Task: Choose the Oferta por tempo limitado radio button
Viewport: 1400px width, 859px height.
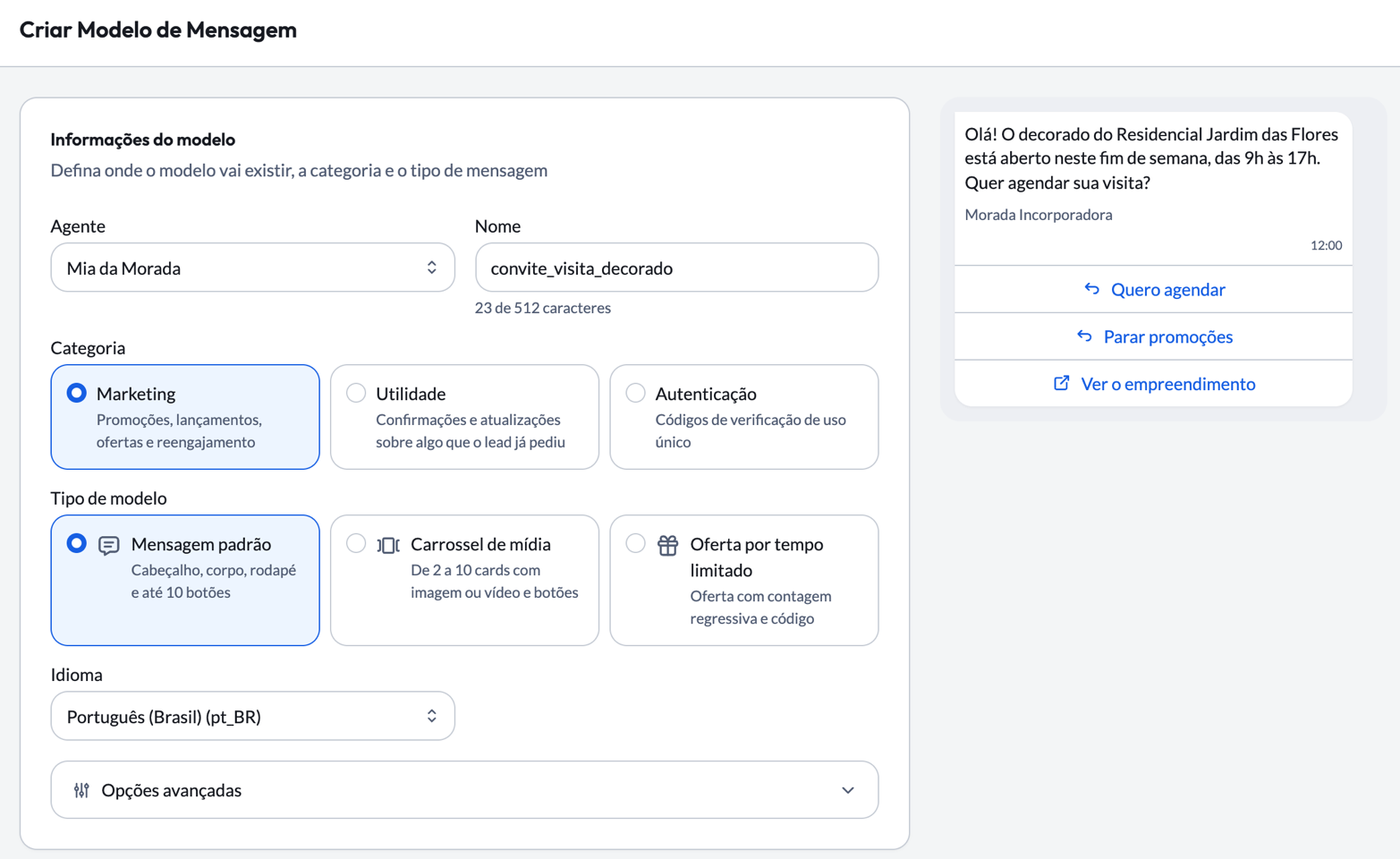Action: point(635,544)
